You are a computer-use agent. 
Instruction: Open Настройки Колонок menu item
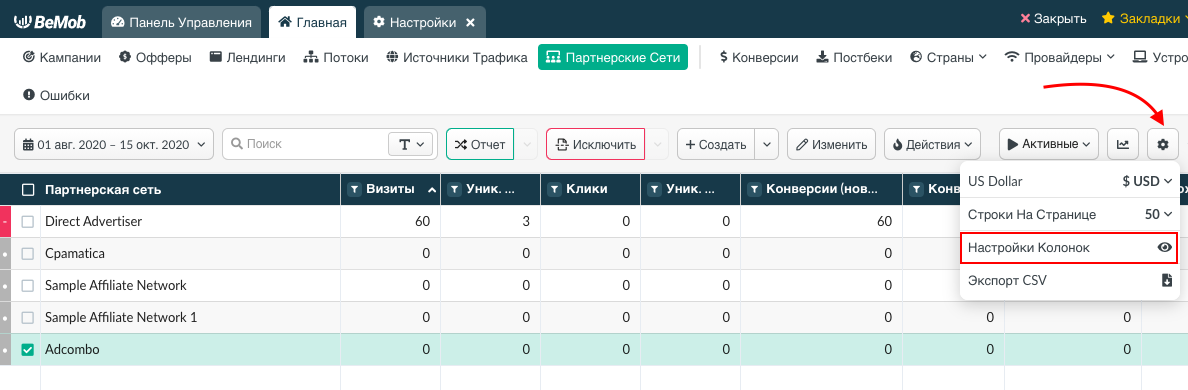[x=1069, y=248]
